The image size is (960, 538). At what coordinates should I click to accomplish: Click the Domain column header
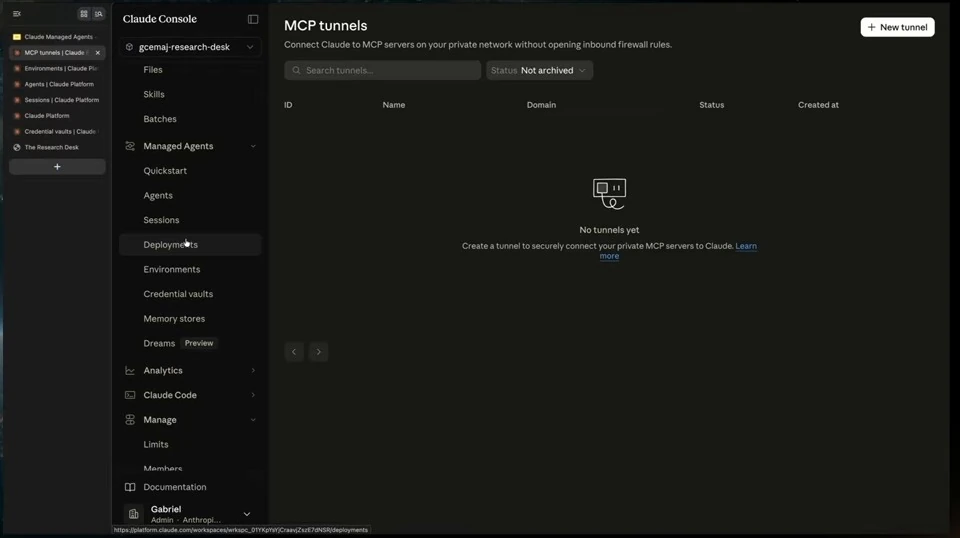point(541,105)
